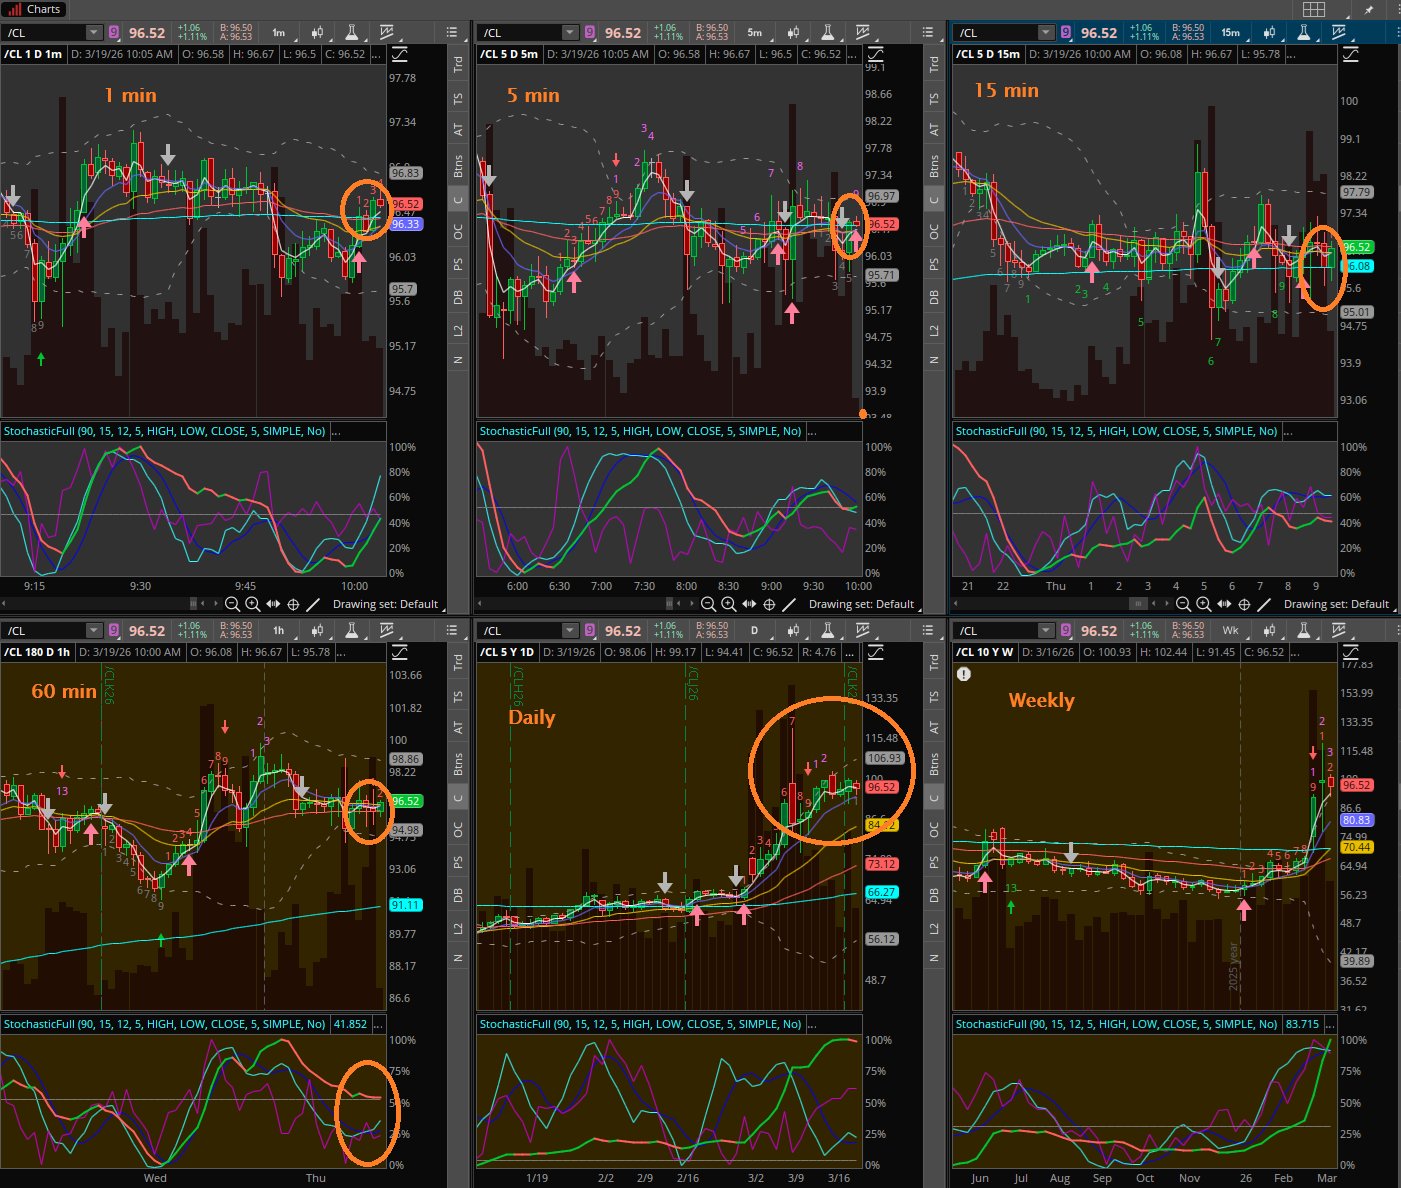
Task: Switch to the Charts tab
Action: pos(35,9)
